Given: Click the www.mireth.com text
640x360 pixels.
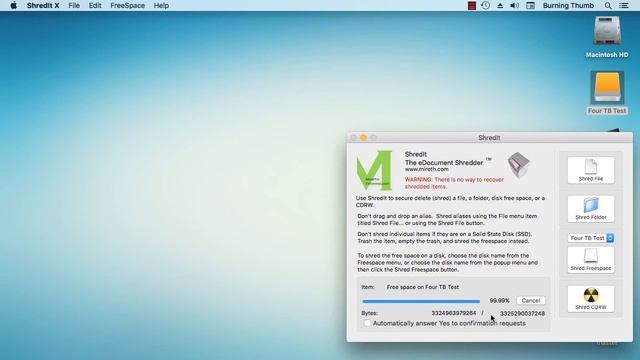Looking at the screenshot, I should [427, 169].
